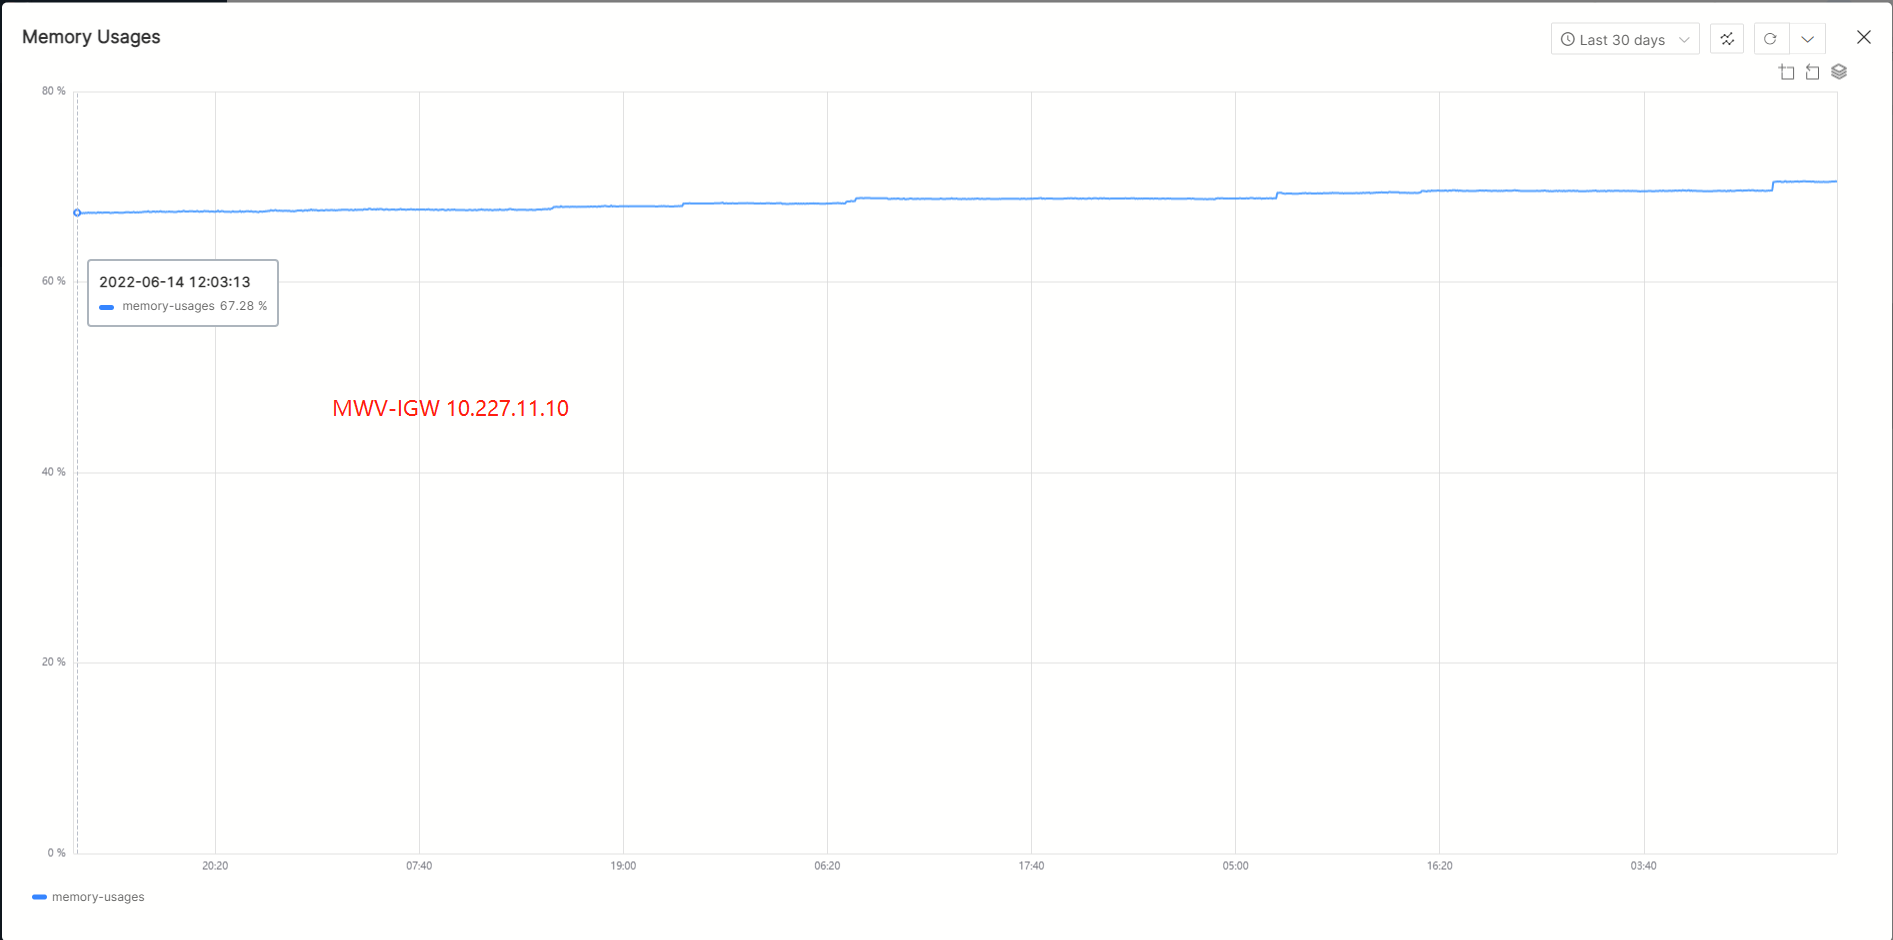1893x940 pixels.
Task: Refresh the Memory Usages chart
Action: tap(1770, 39)
